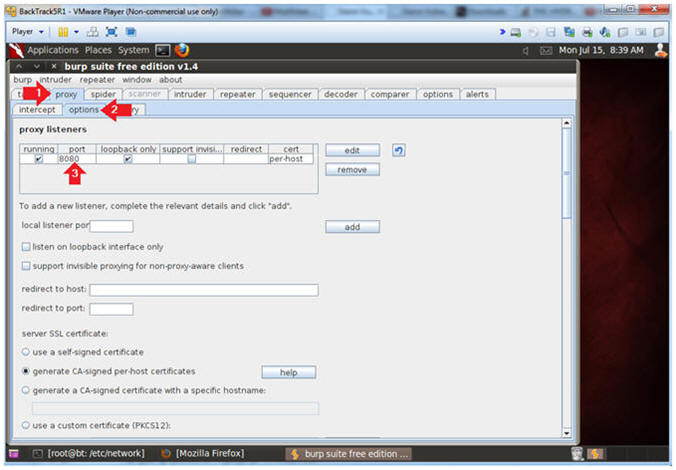
Task: Click the printer device icon in VMware toolbar
Action: pyautogui.click(x=587, y=32)
